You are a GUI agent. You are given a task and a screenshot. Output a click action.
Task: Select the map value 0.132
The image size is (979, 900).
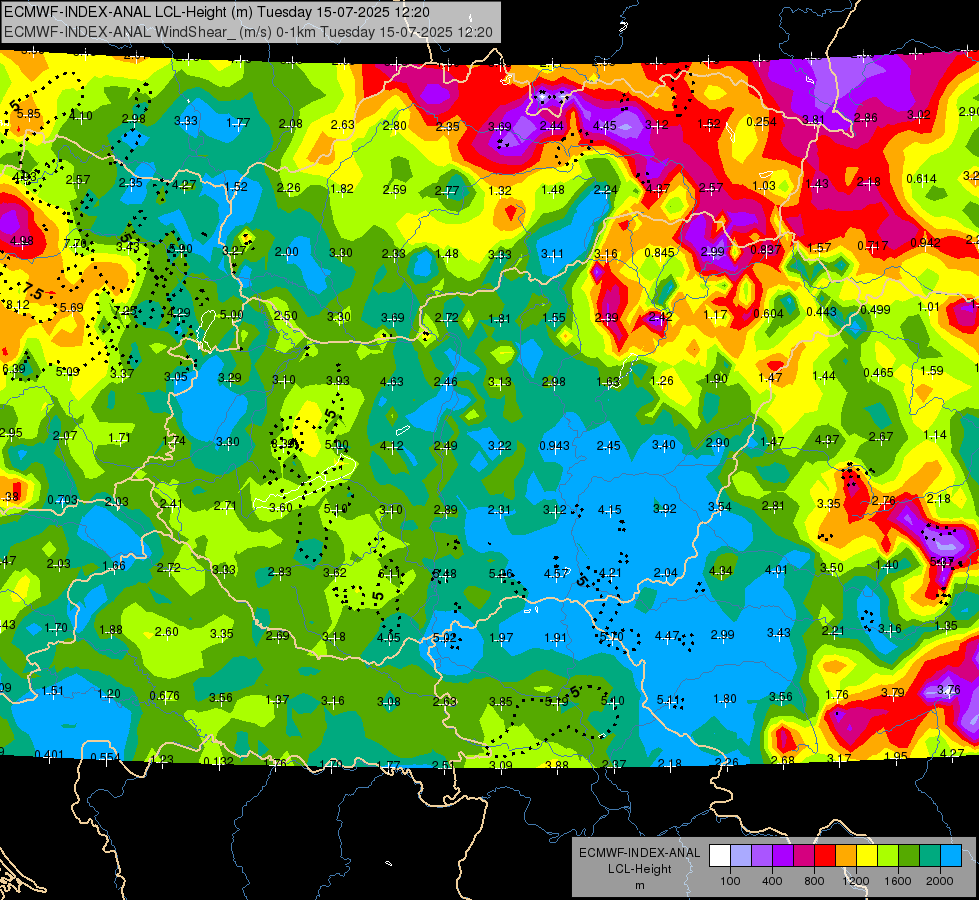point(219,761)
